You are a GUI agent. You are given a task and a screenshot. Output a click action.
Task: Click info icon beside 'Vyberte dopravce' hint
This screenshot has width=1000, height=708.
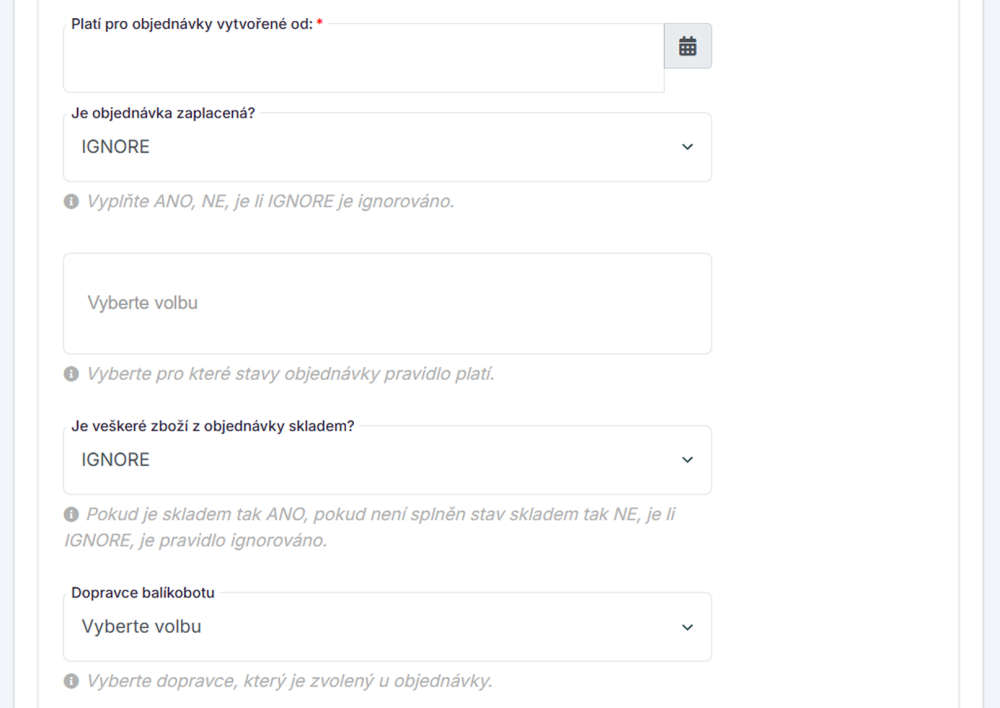[71, 682]
